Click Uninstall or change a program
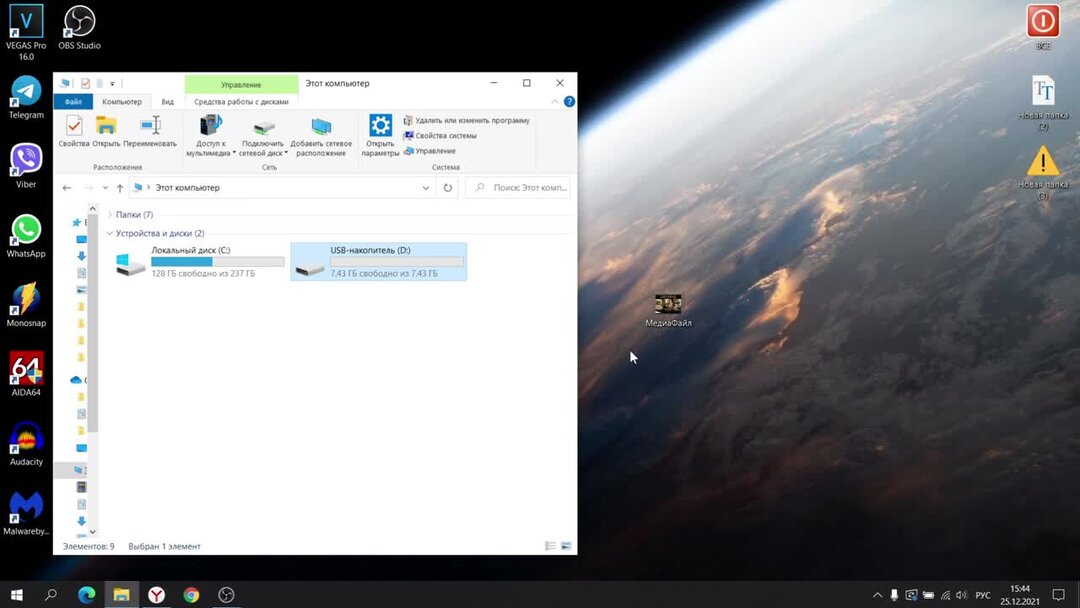The height and width of the screenshot is (608, 1080). 466,120
